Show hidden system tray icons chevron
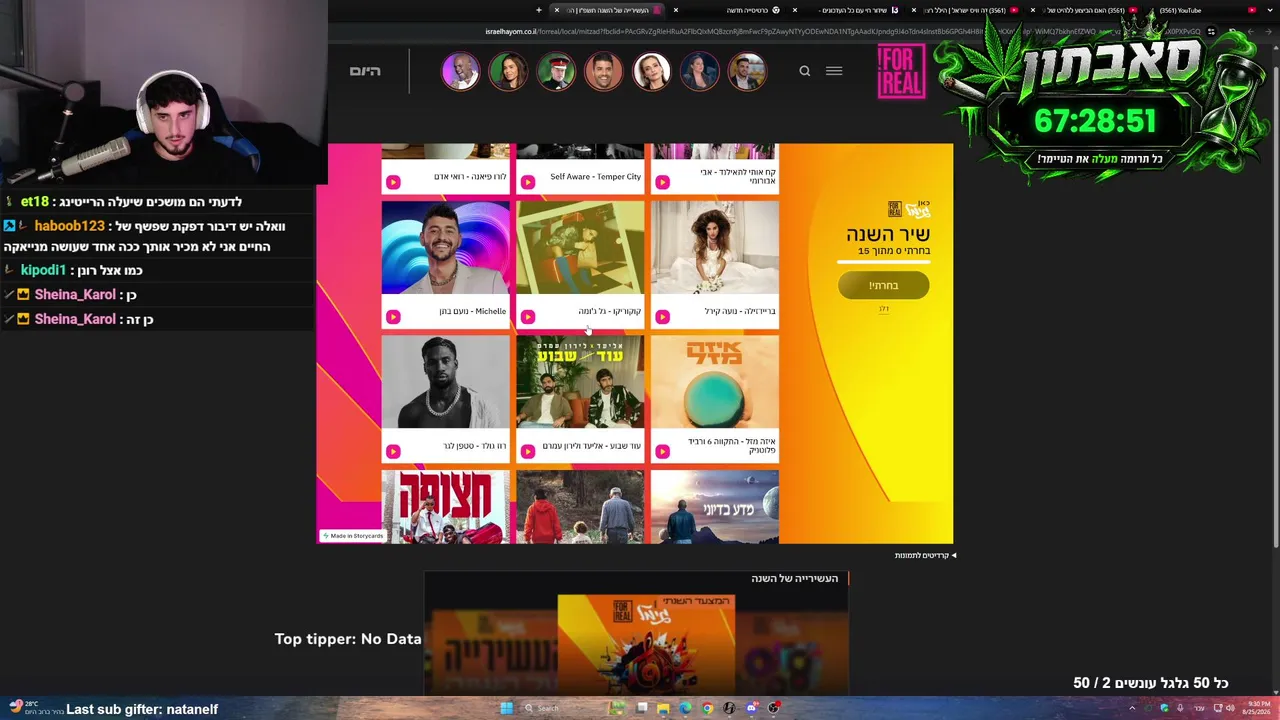Screen dimensions: 1280x720 1132,708
